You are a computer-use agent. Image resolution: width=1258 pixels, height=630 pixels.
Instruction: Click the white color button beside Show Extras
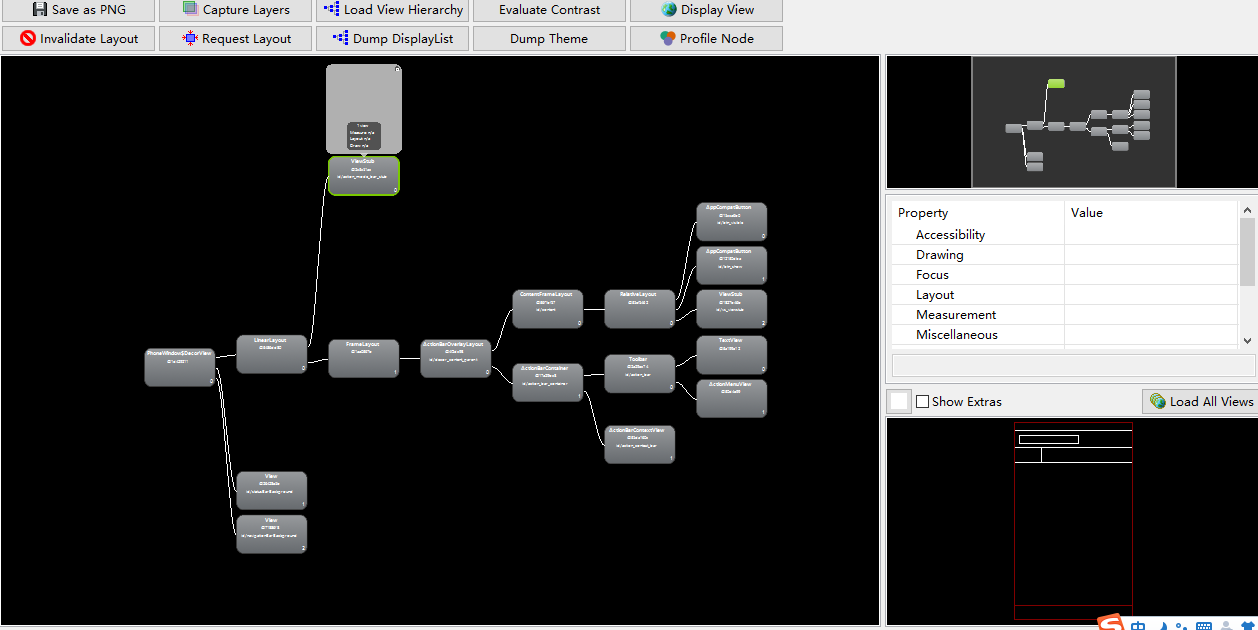pyautogui.click(x=900, y=401)
